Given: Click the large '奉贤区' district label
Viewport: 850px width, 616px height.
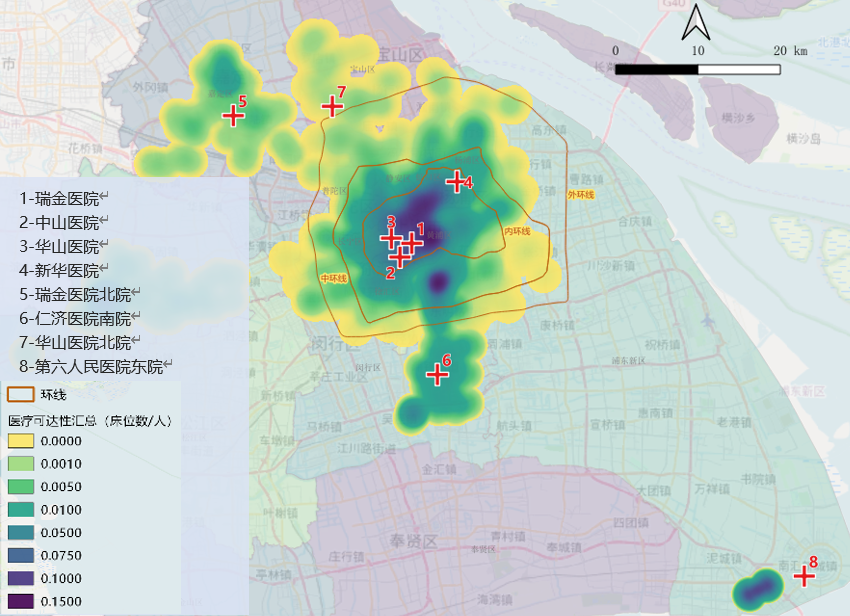Looking at the screenshot, I should [413, 541].
